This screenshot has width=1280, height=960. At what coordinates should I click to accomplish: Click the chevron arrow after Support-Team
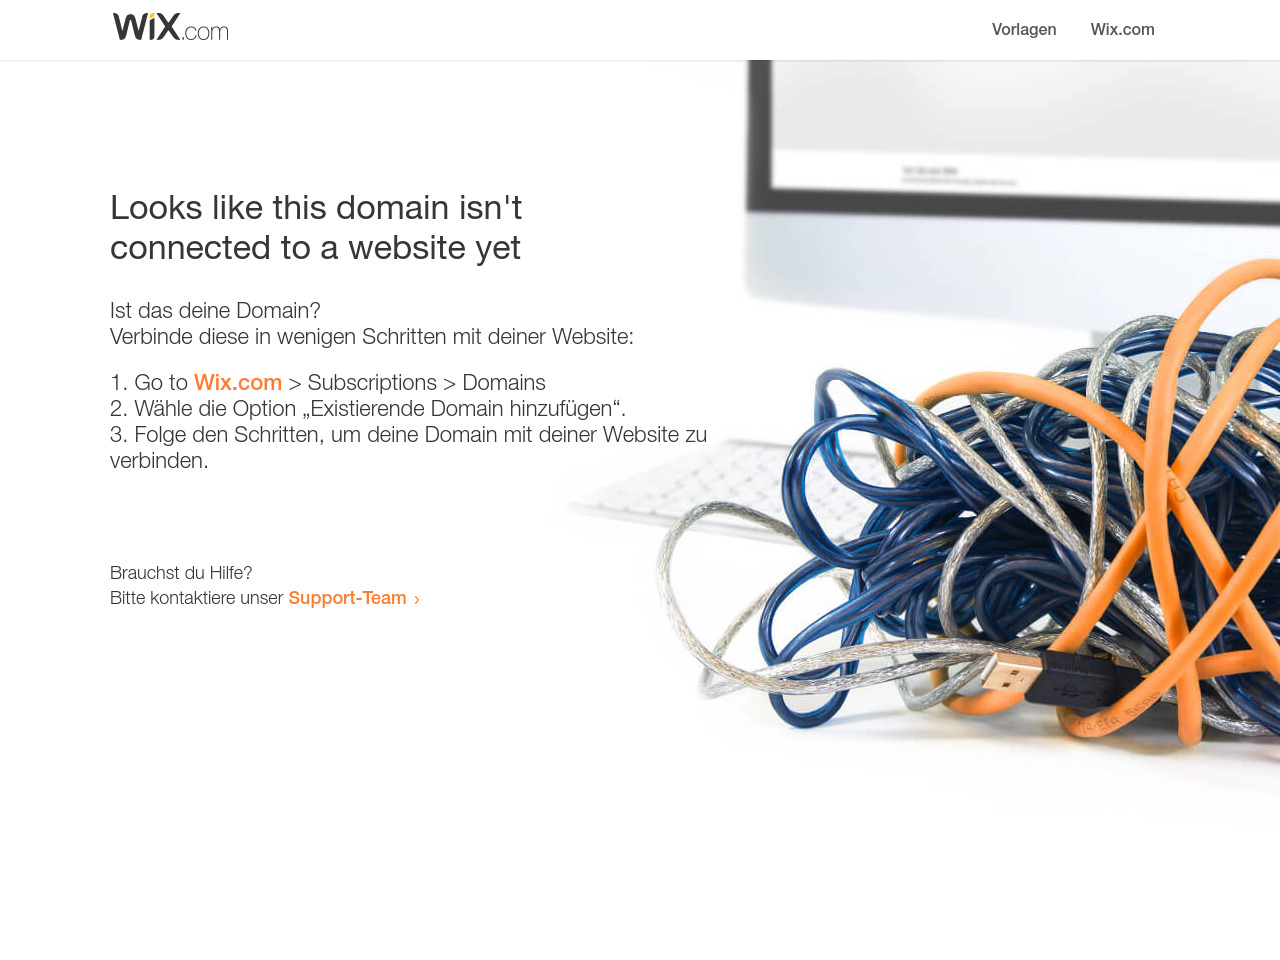point(417,599)
